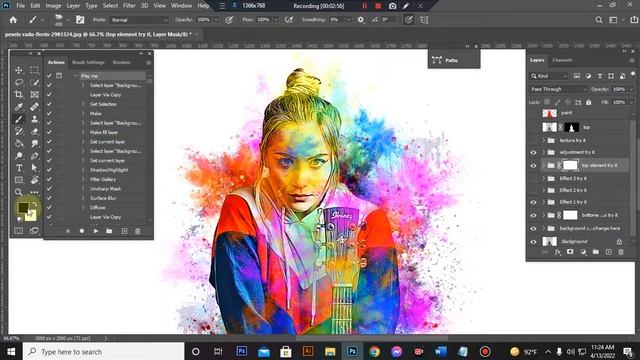Open the Image menu
640x360 pixels.
53,6
